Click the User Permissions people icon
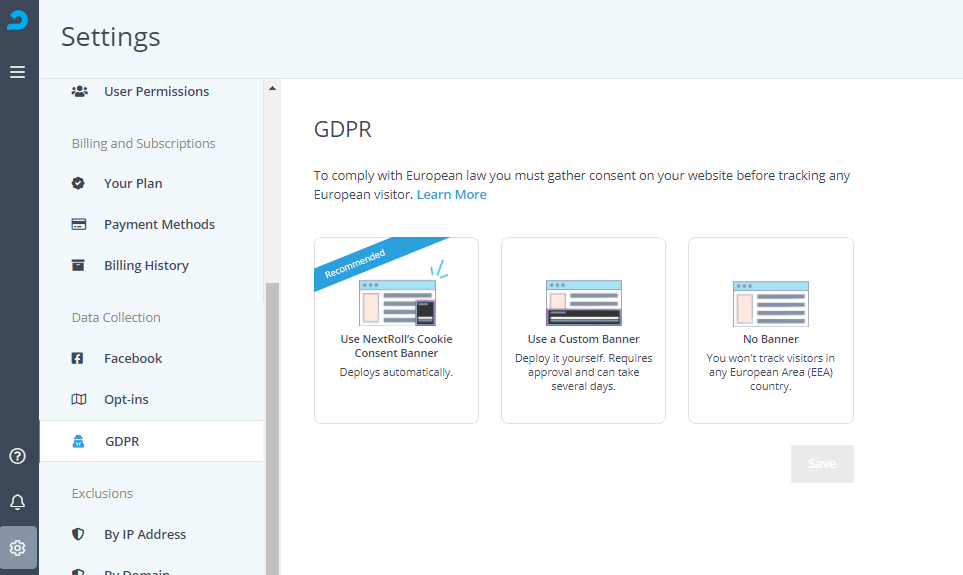Viewport: 963px width, 575px height. pyautogui.click(x=79, y=92)
